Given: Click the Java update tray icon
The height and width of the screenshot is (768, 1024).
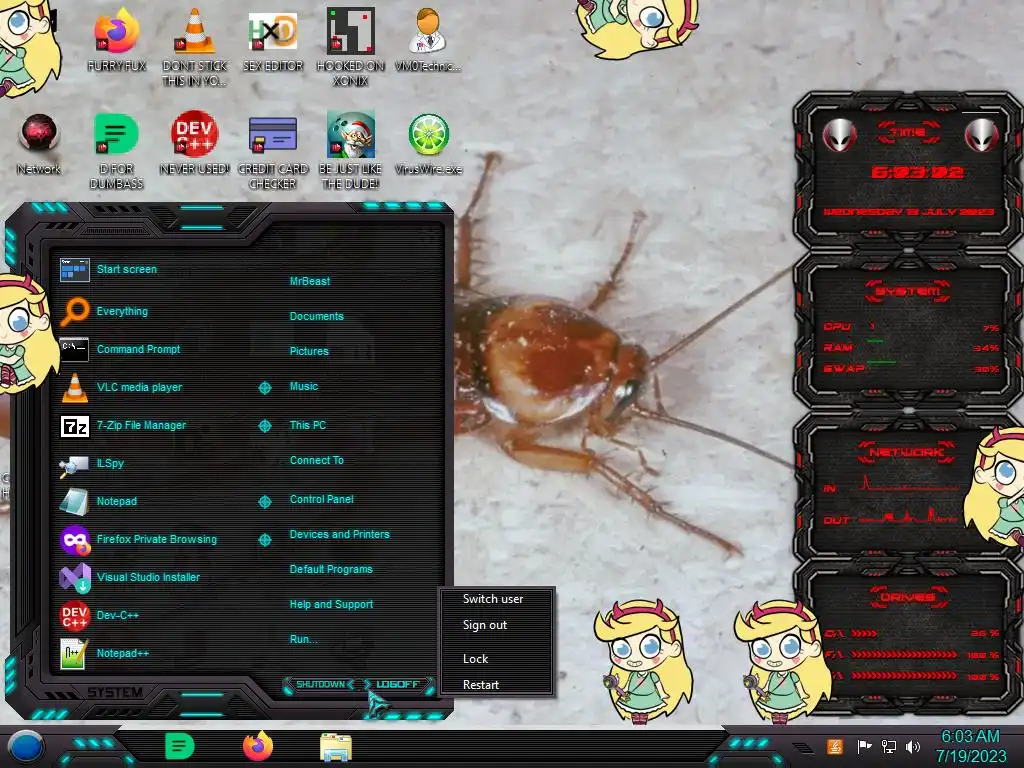Looking at the screenshot, I should [x=835, y=746].
